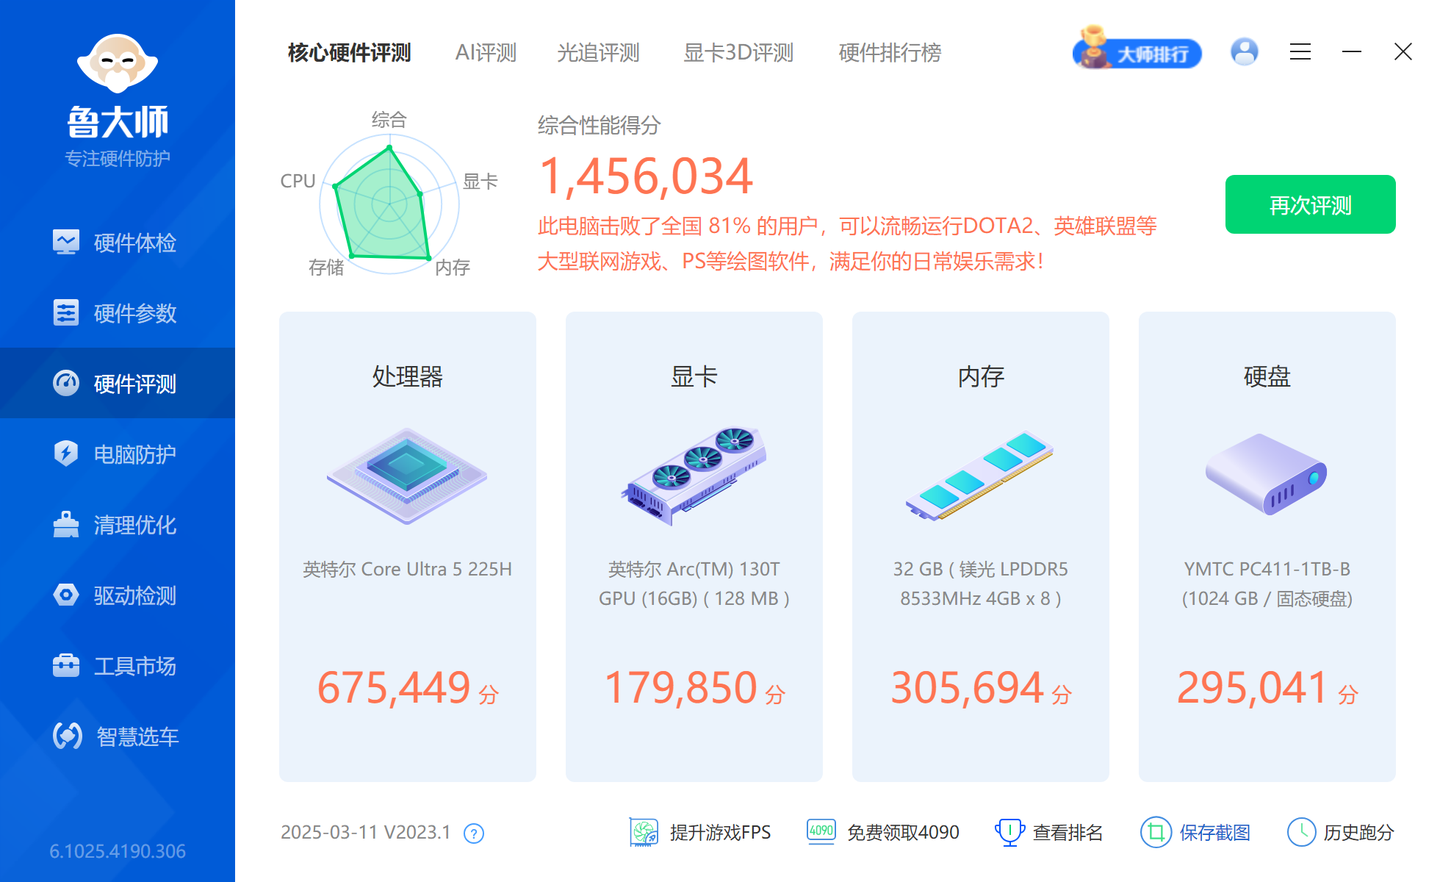Viewport: 1440px width, 882px height.
Task: Click Arc(TM) 130T GPU description
Action: 694,584
